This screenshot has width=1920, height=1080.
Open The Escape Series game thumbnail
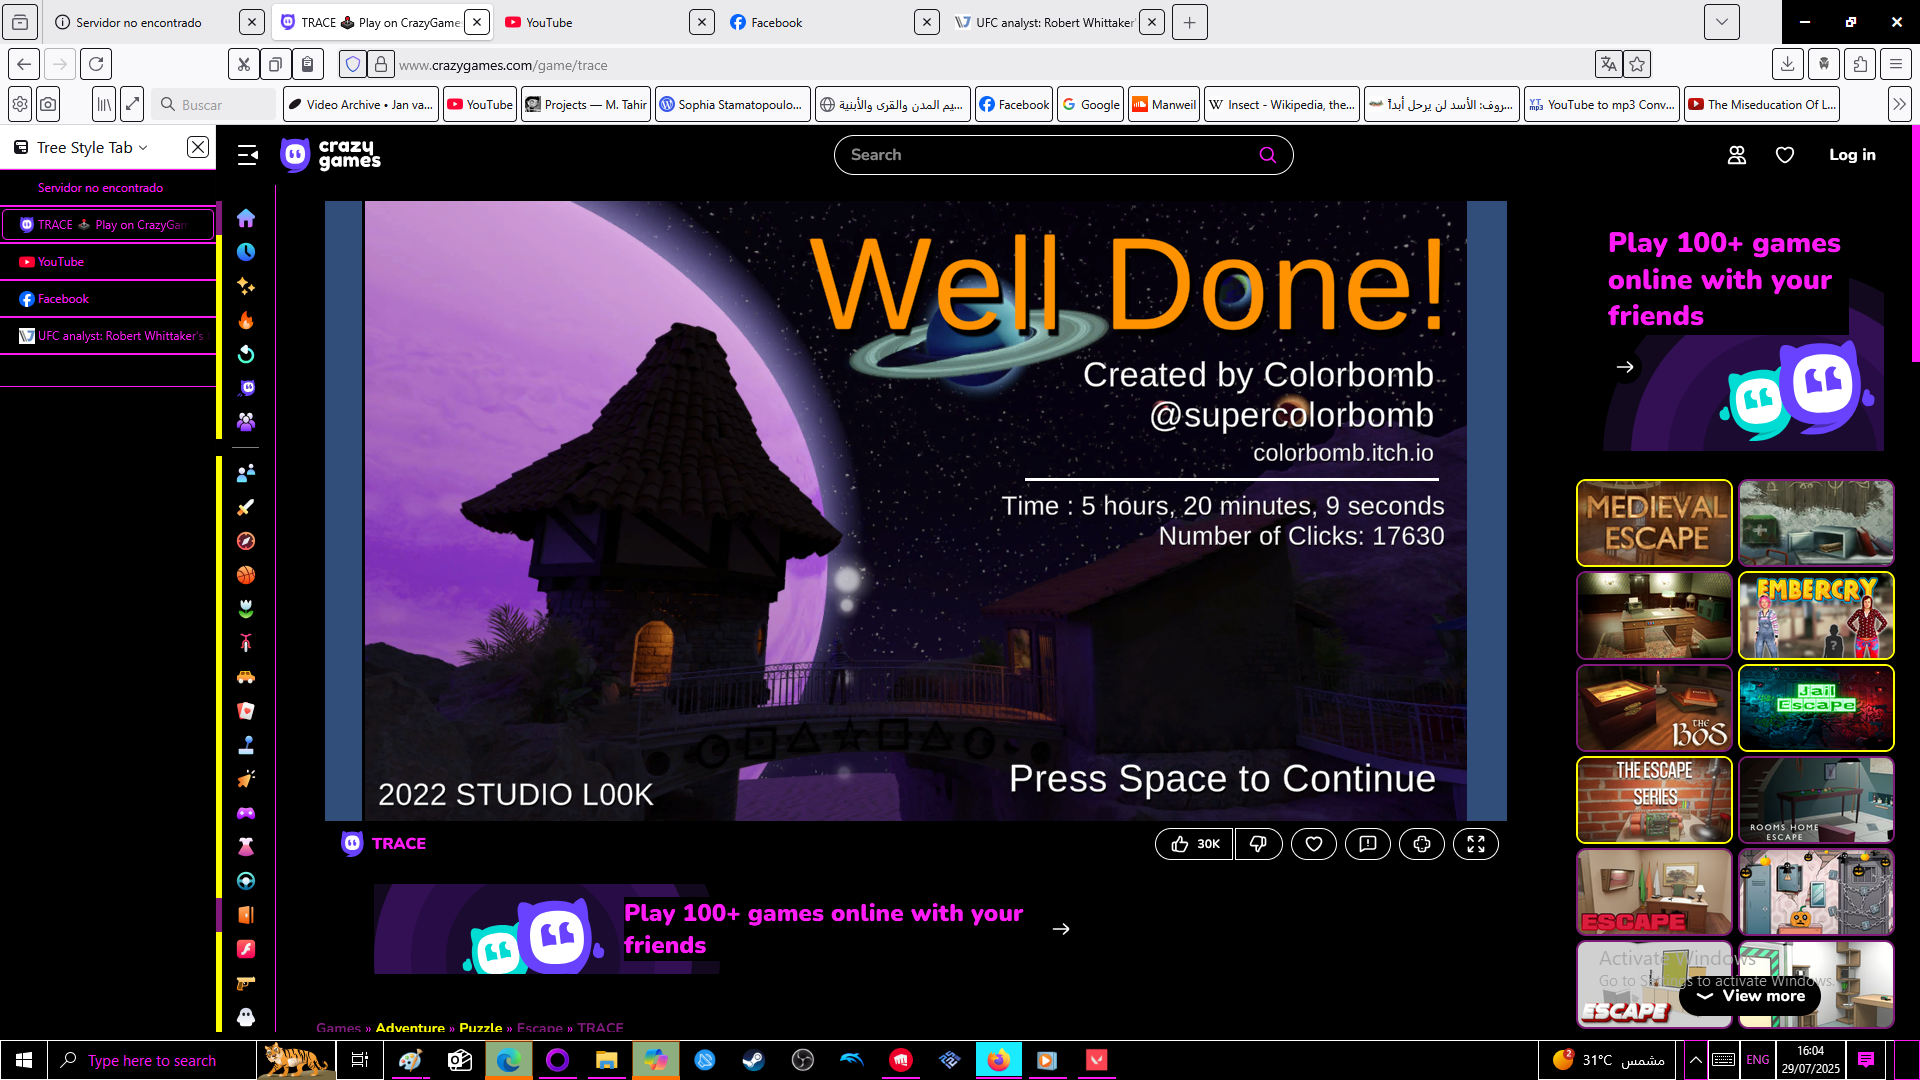(1655, 800)
